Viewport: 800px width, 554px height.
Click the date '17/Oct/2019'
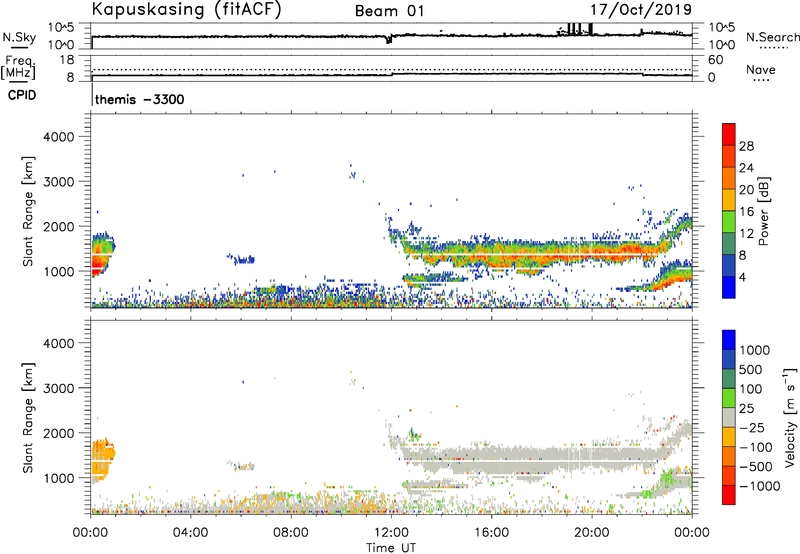641,10
